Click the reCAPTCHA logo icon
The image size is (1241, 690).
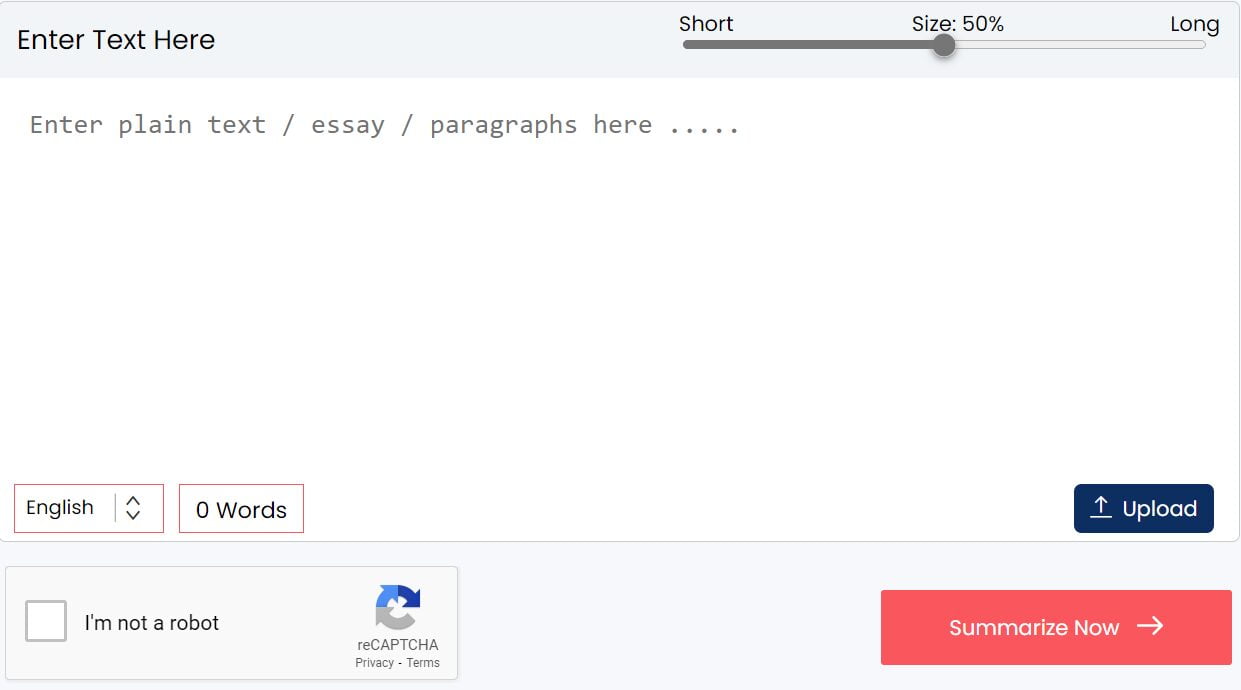pos(398,607)
